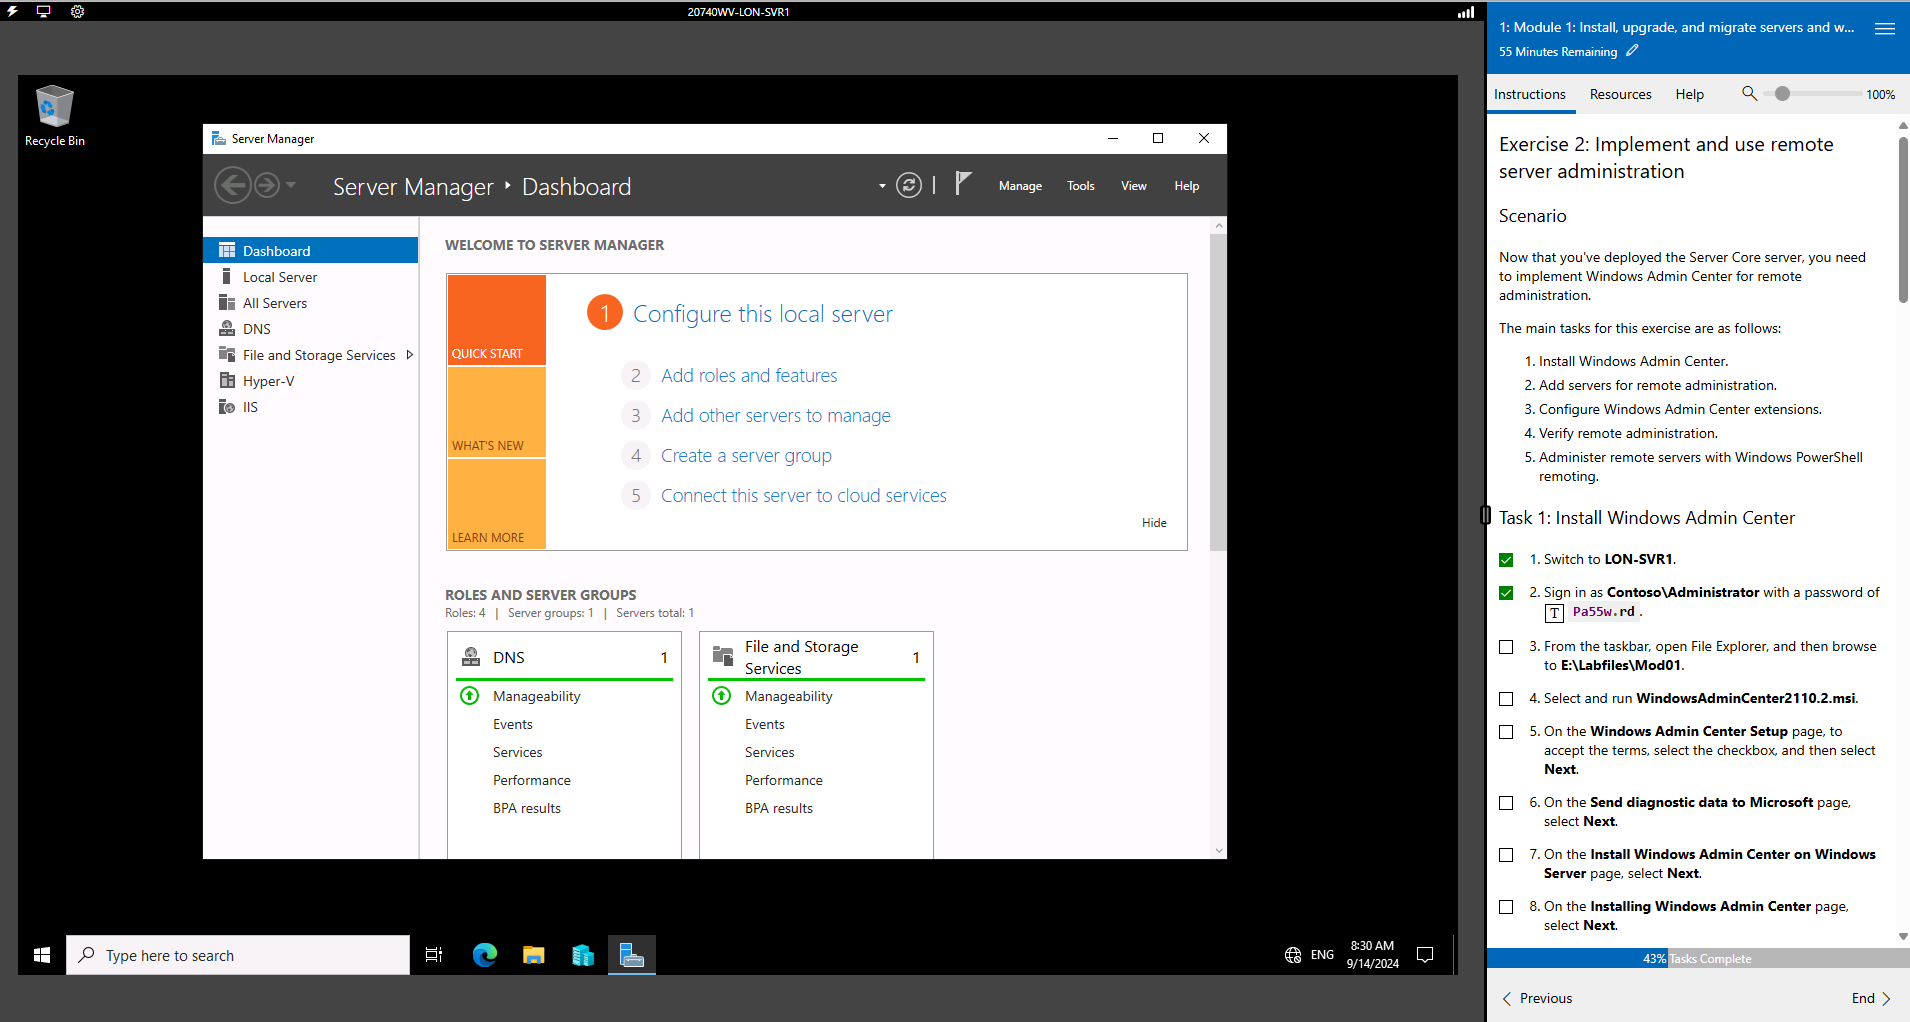The width and height of the screenshot is (1910, 1022).
Task: Open Performance in File and Storage Services tile
Action: pos(783,780)
